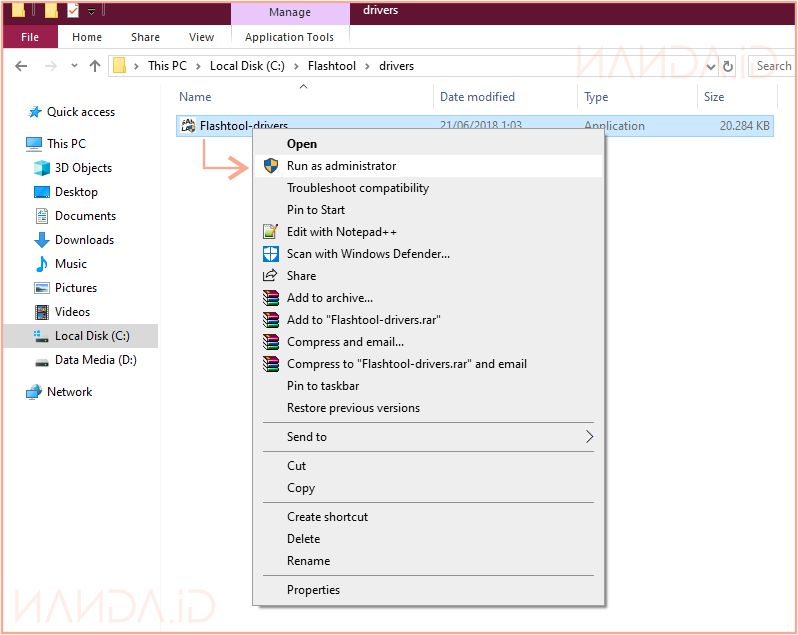Click the Run as administrator shield icon
Image resolution: width=798 pixels, height=635 pixels.
point(269,166)
